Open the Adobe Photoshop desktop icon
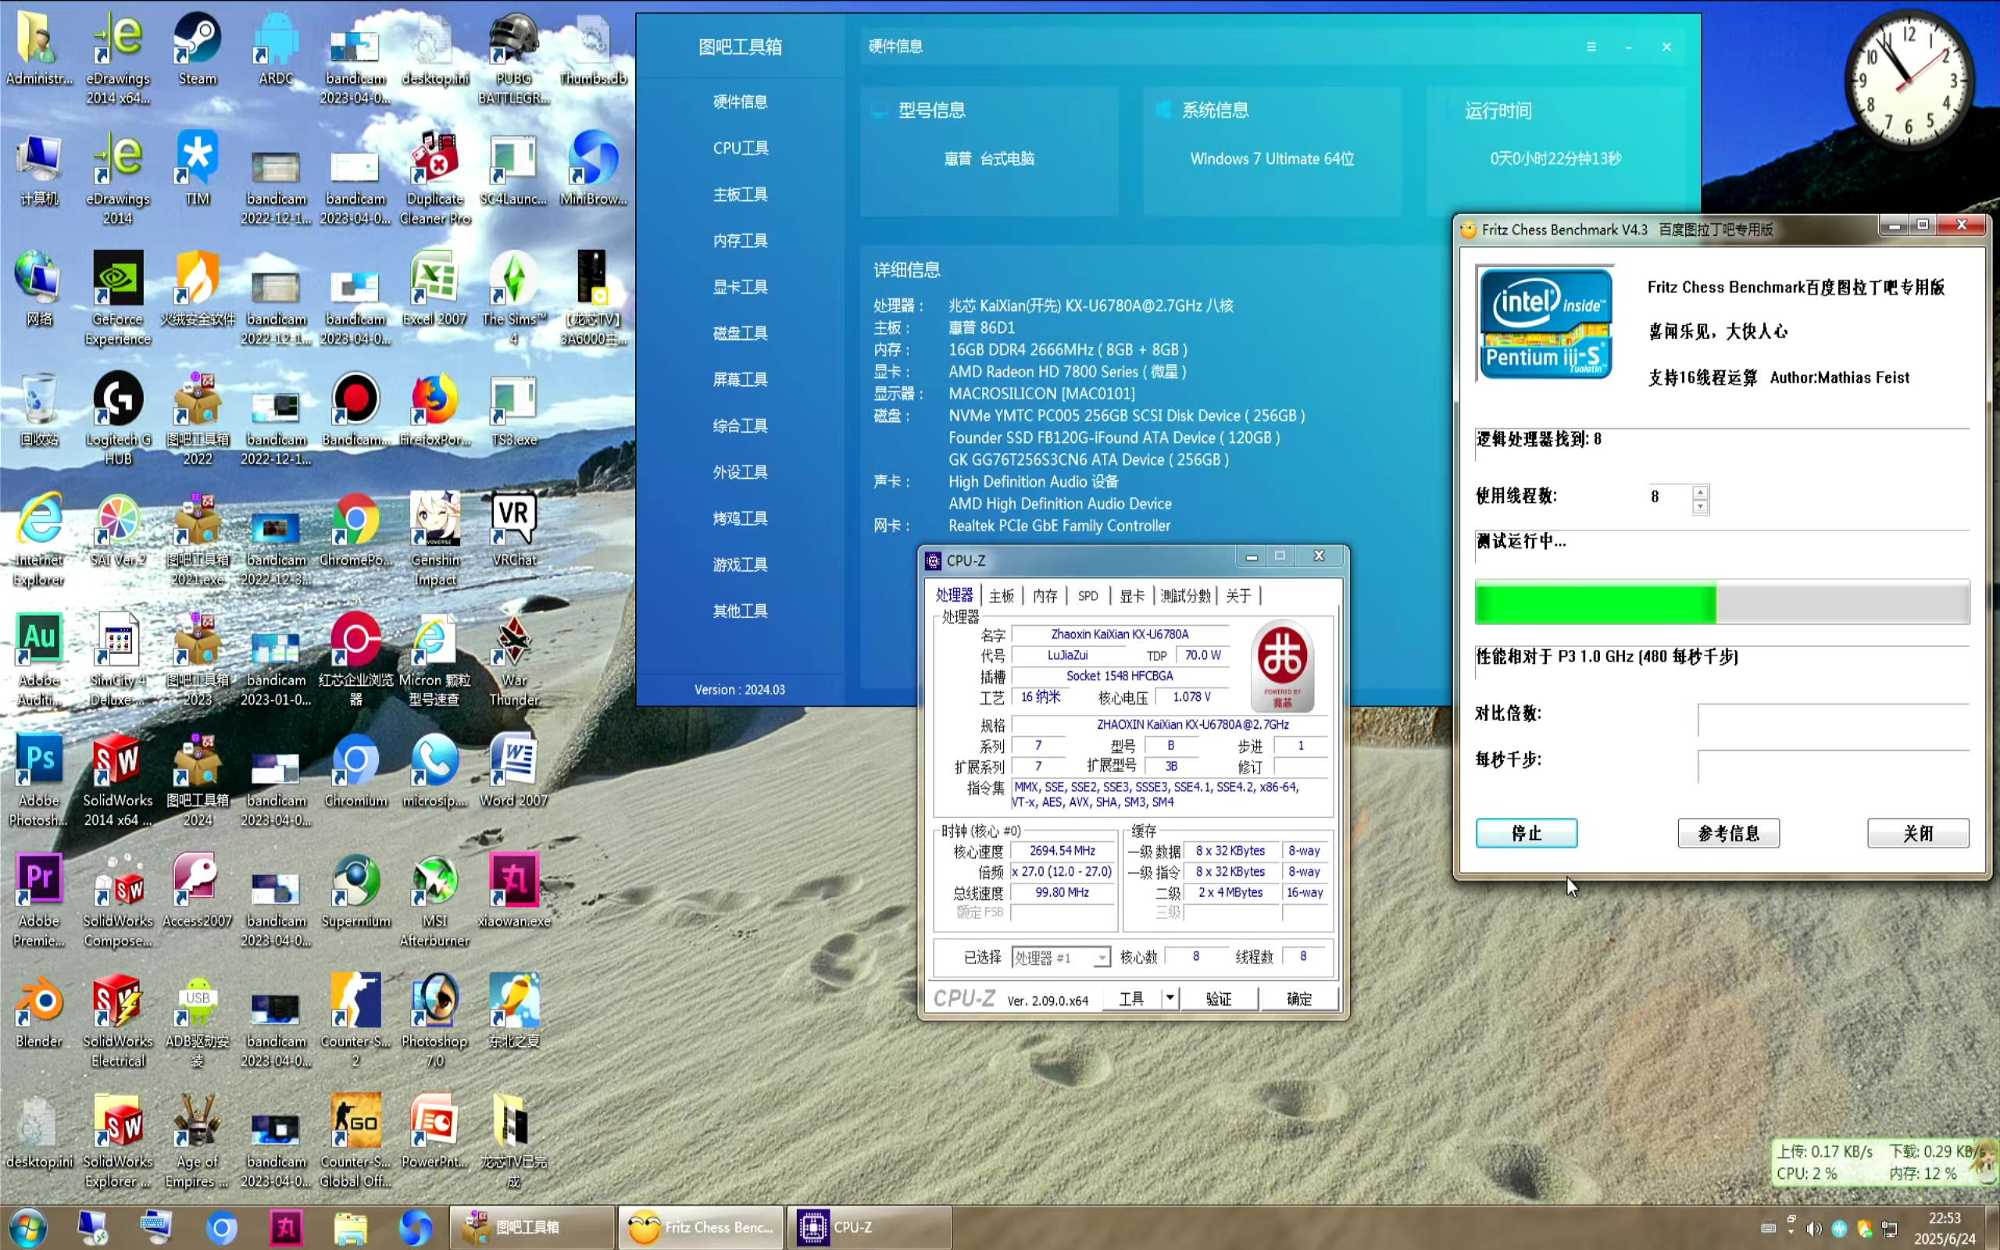Screen dimensions: 2000x1250 tap(39, 780)
